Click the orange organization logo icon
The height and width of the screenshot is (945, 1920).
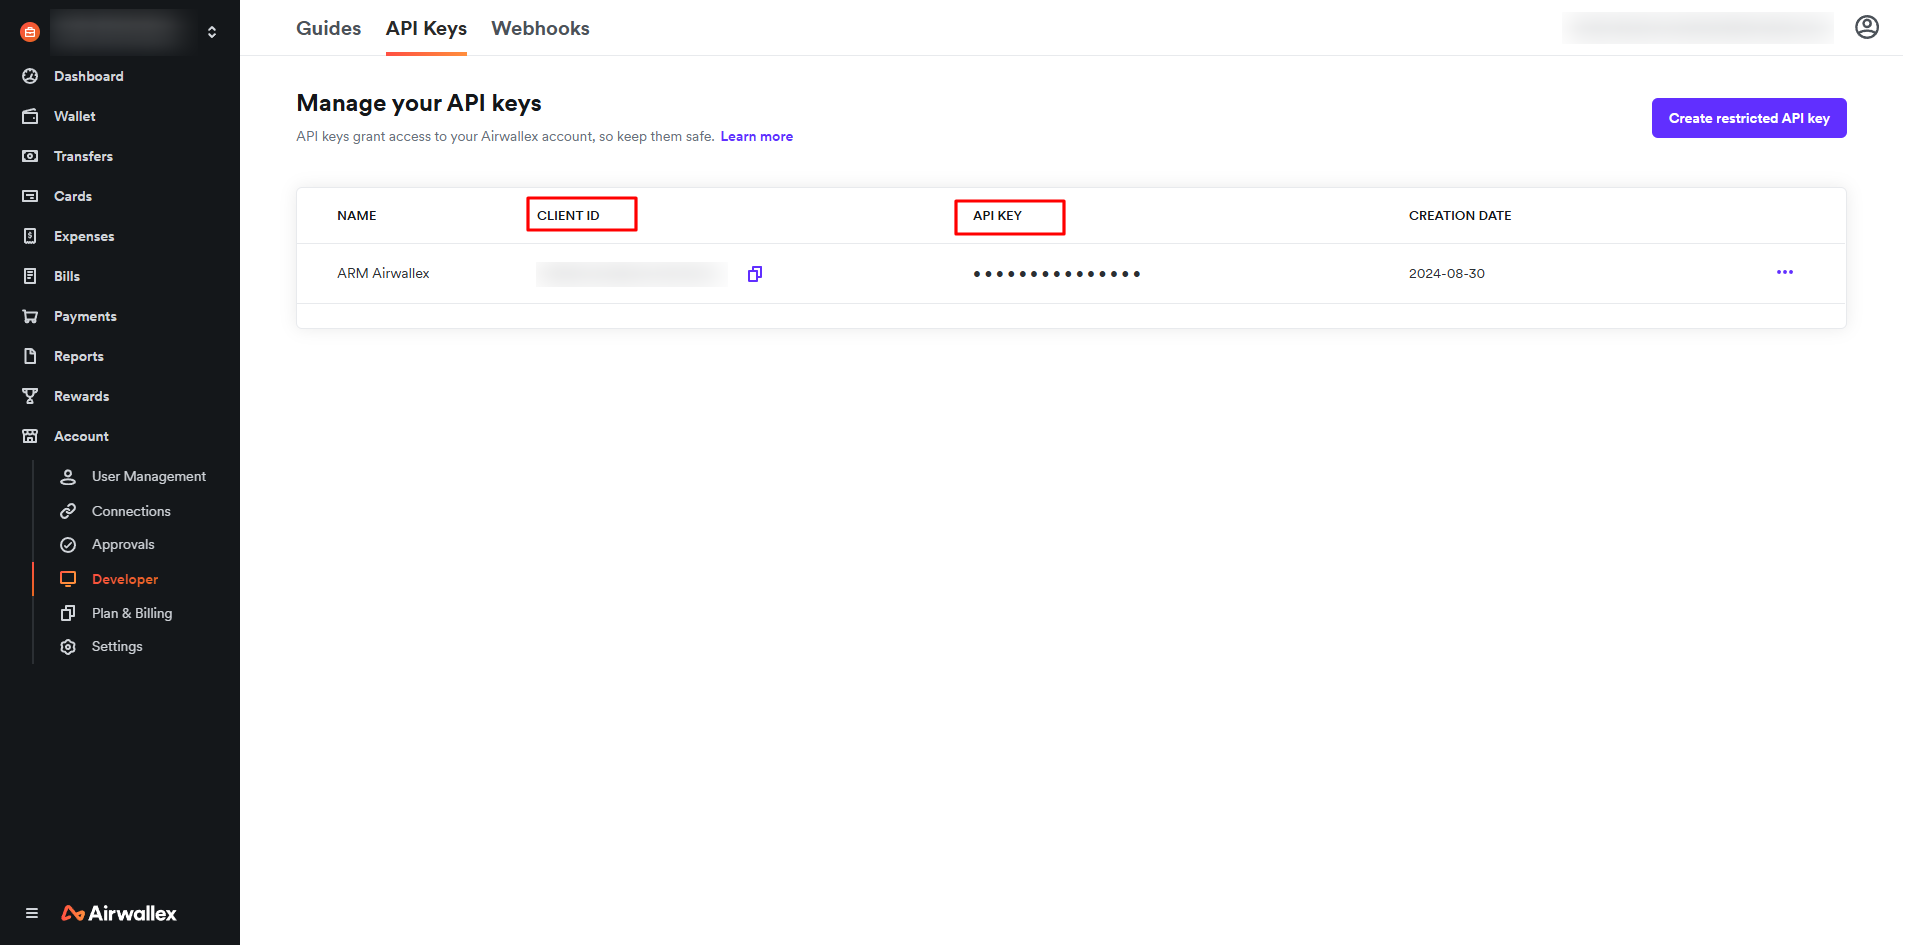pos(30,32)
